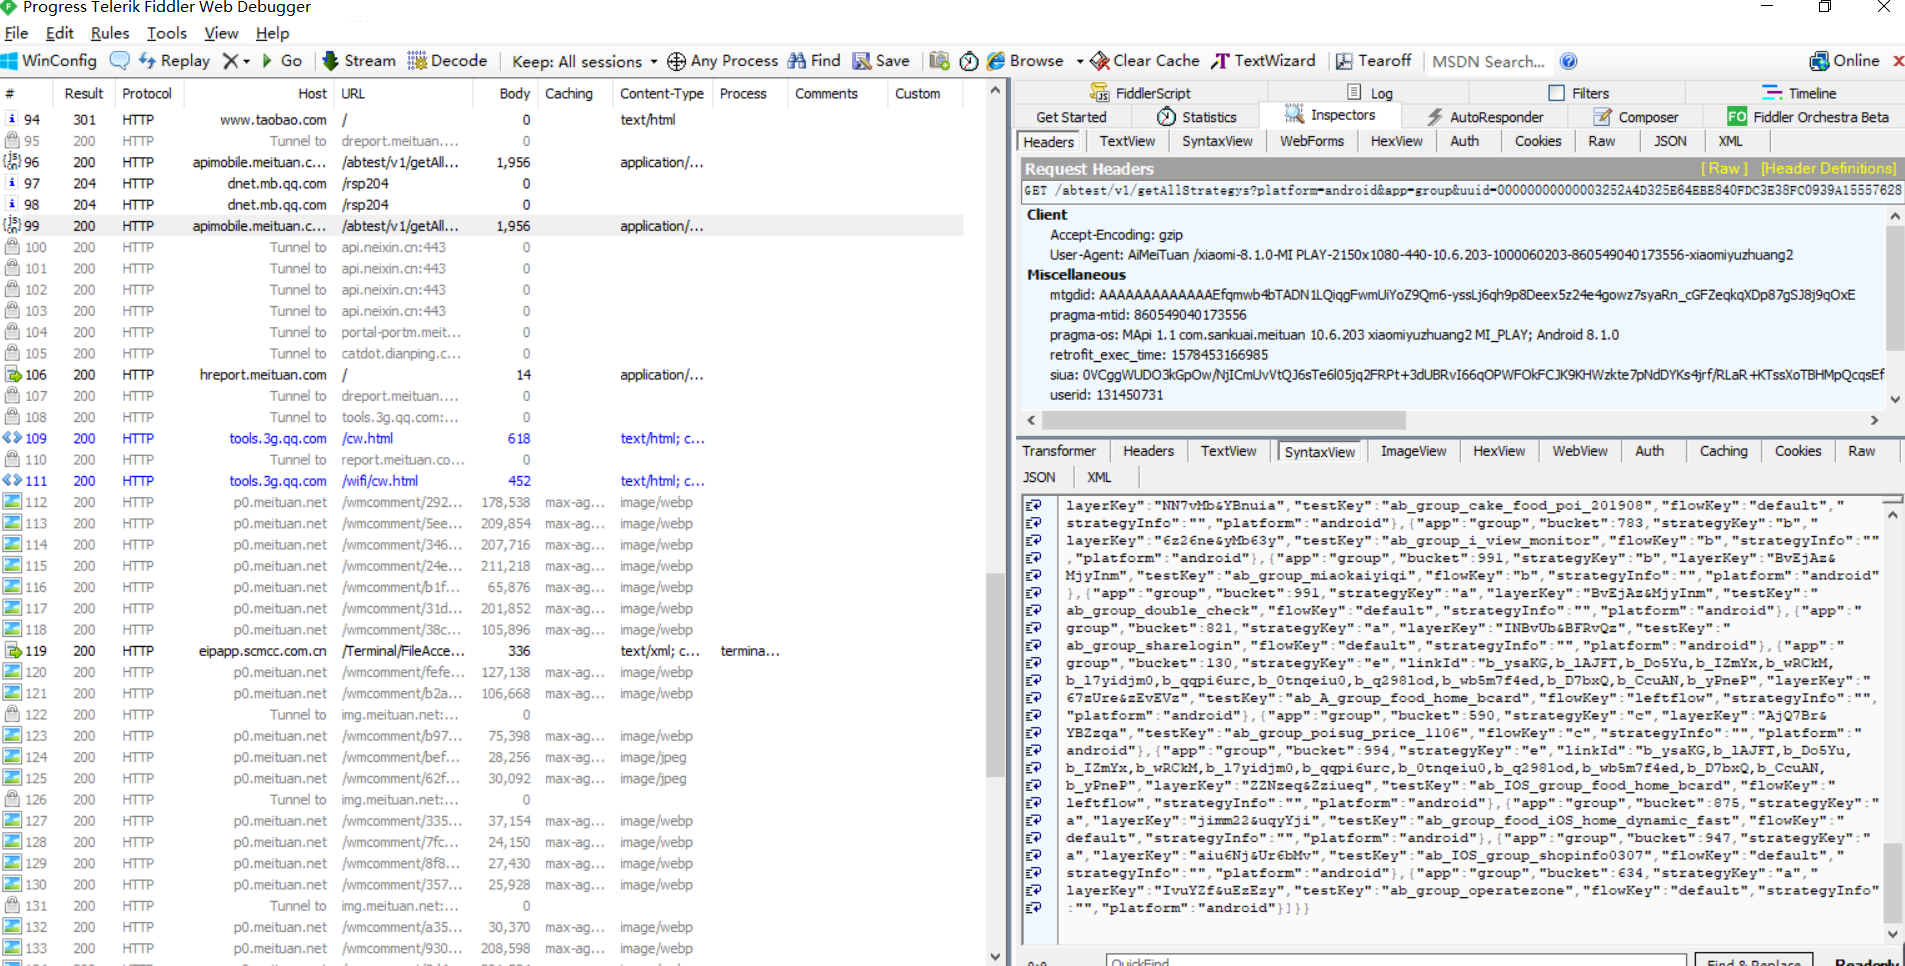Click the request headers horizontal scrollbar
1905x966 pixels.
point(1224,420)
